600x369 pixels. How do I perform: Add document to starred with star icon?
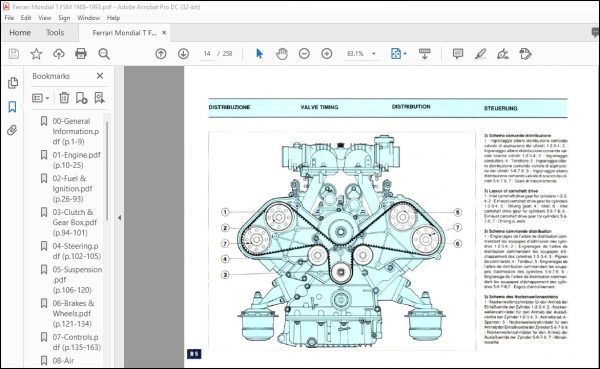(36, 54)
